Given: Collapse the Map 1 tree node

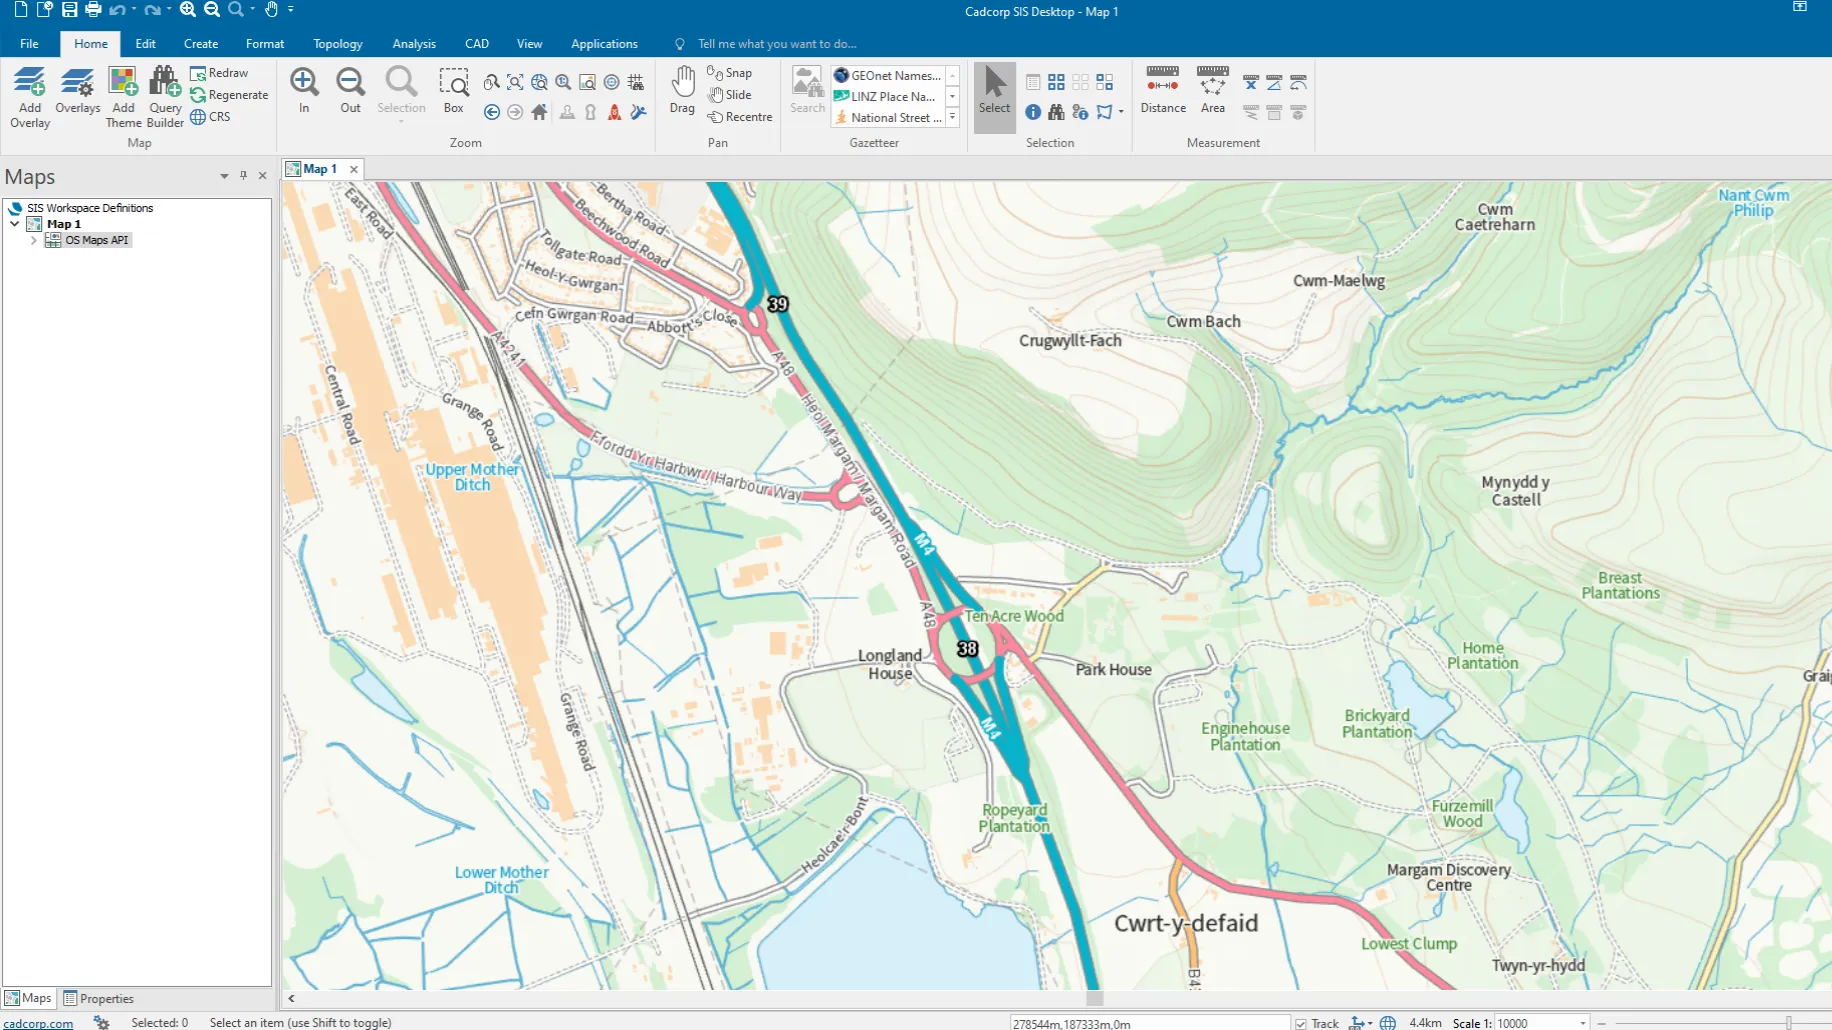Looking at the screenshot, I should coord(15,224).
